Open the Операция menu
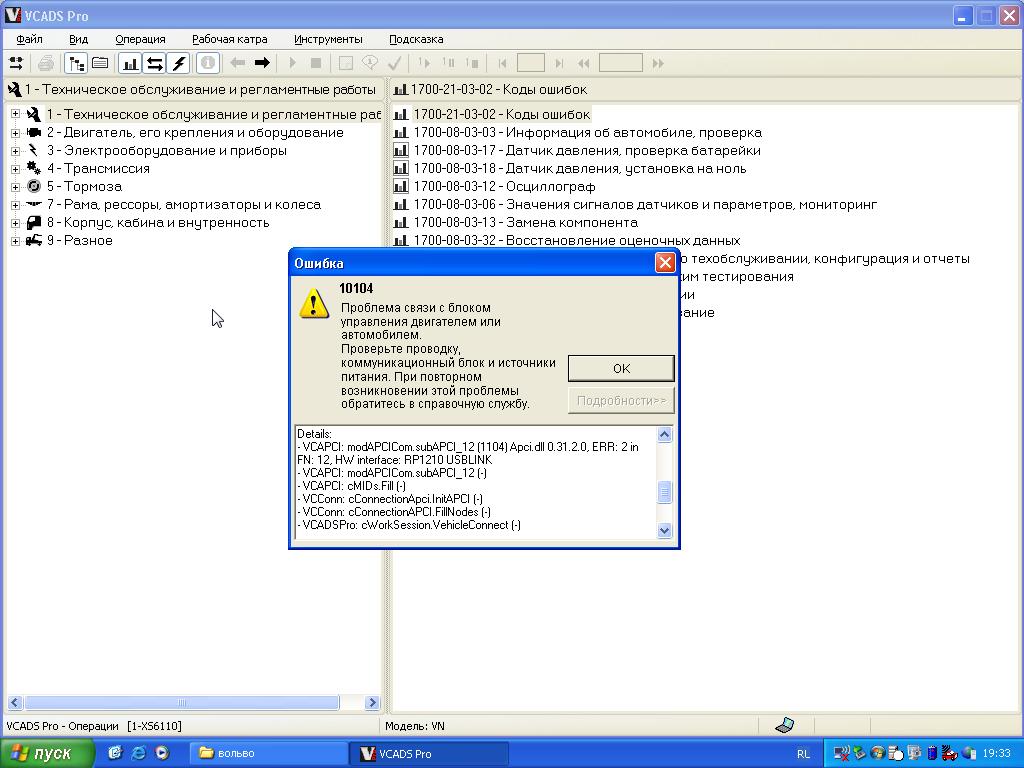The image size is (1024, 768). (x=140, y=39)
